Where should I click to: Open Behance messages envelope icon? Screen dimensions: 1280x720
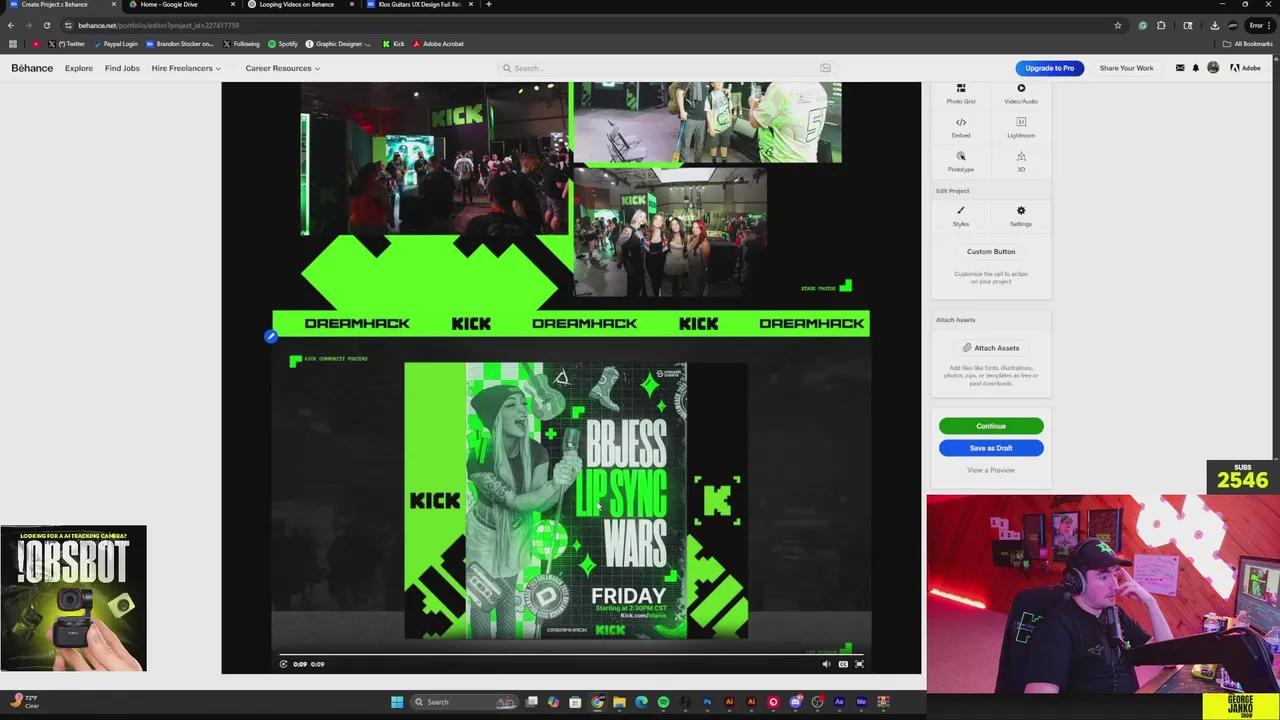pos(1180,68)
